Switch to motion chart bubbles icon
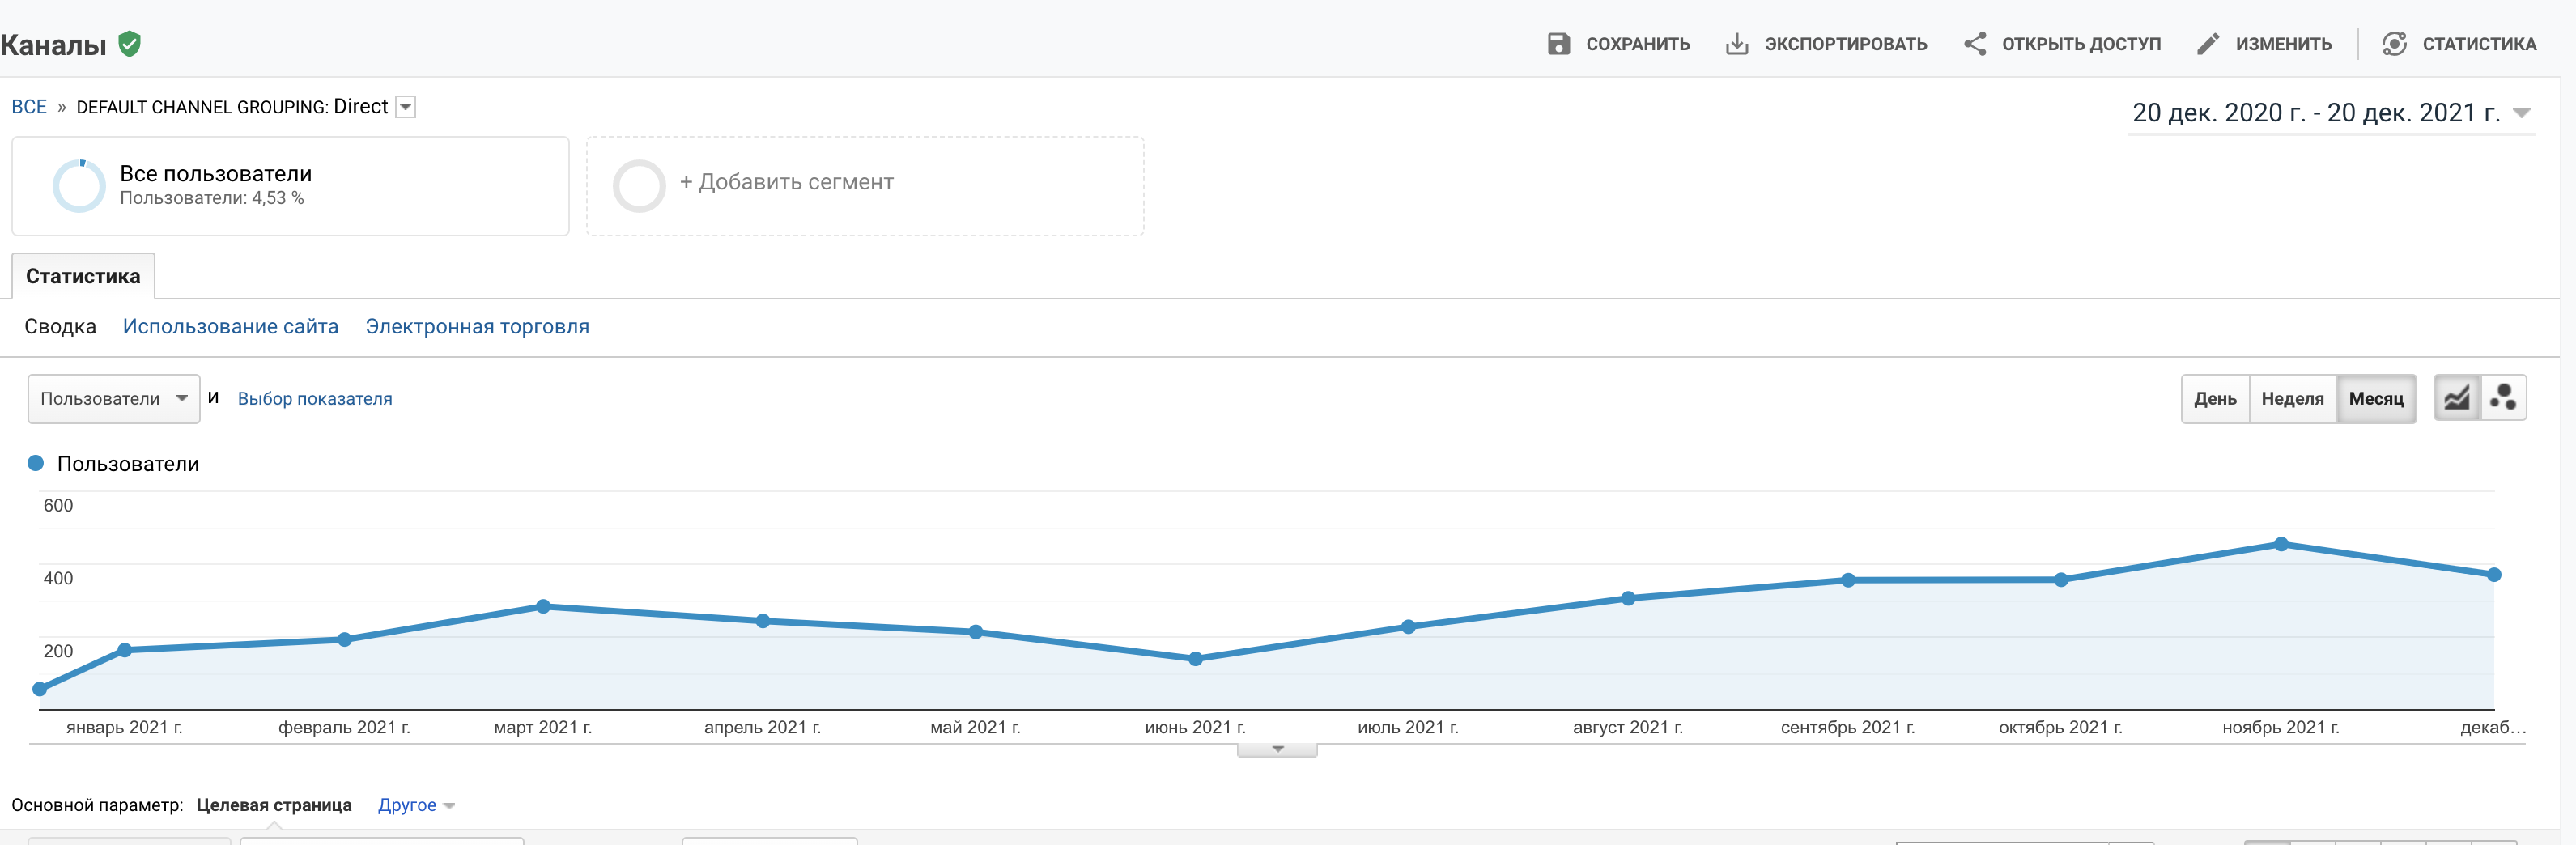The height and width of the screenshot is (845, 2576). (2503, 398)
